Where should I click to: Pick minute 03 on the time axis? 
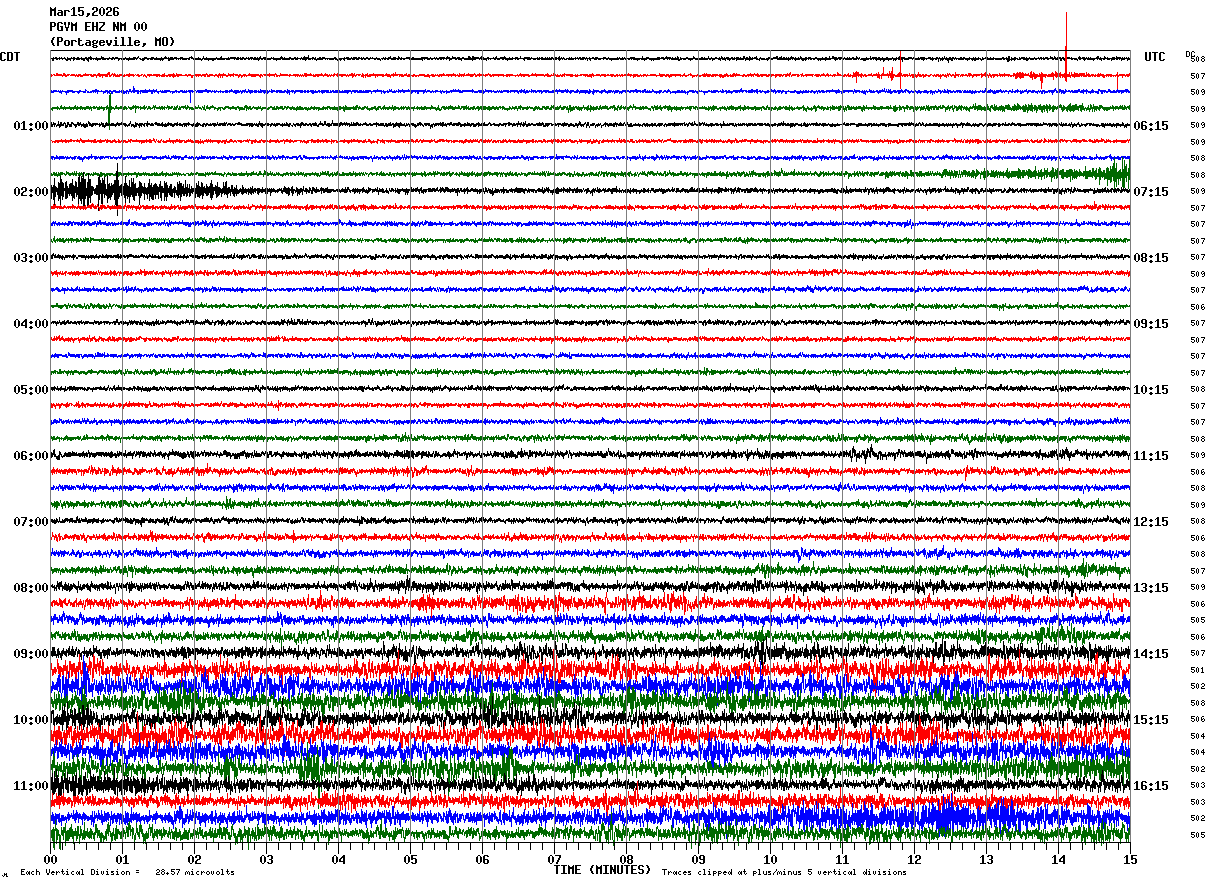tap(267, 859)
